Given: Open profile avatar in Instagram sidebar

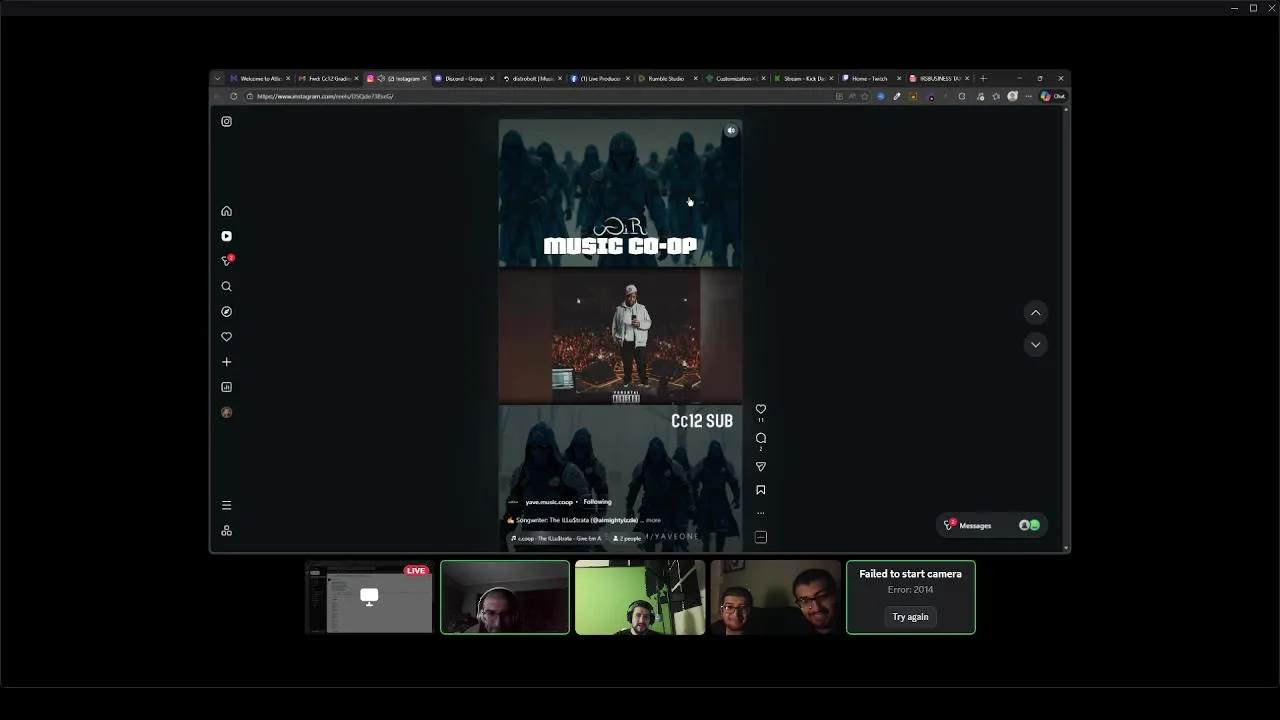Looking at the screenshot, I should tap(226, 412).
